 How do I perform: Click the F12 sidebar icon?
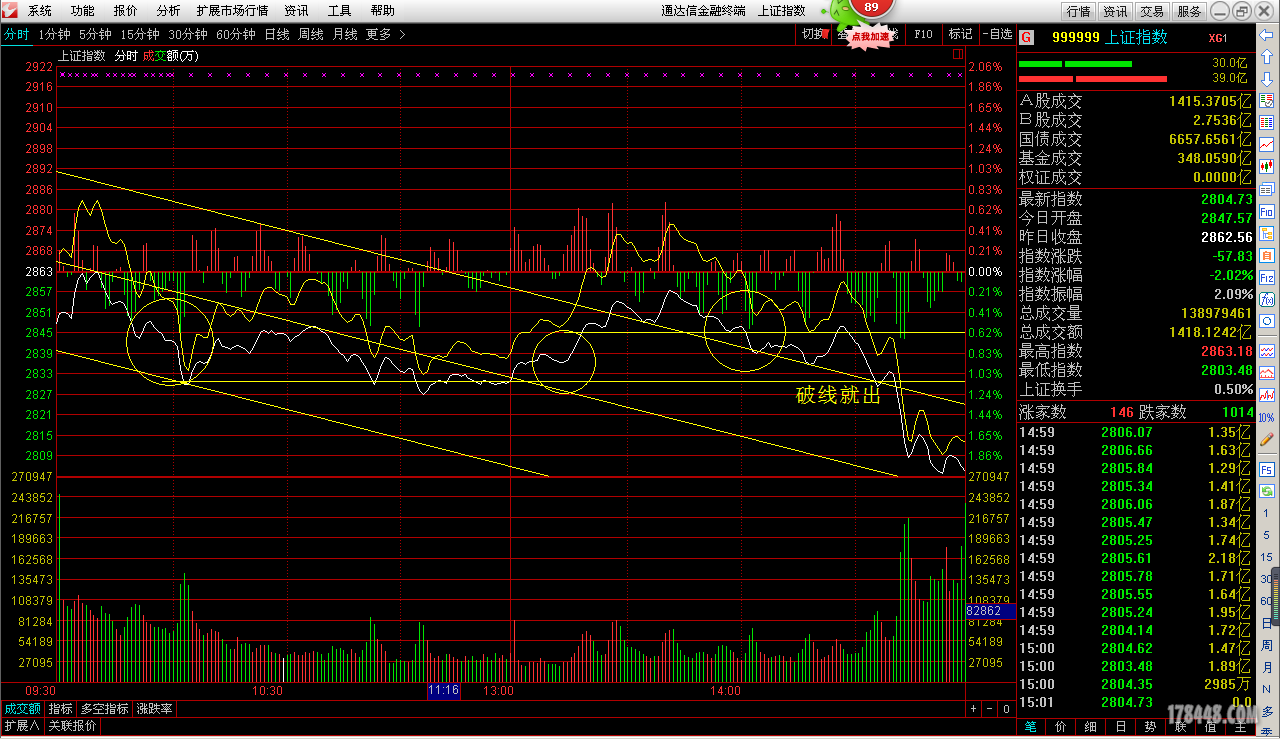point(1266,277)
